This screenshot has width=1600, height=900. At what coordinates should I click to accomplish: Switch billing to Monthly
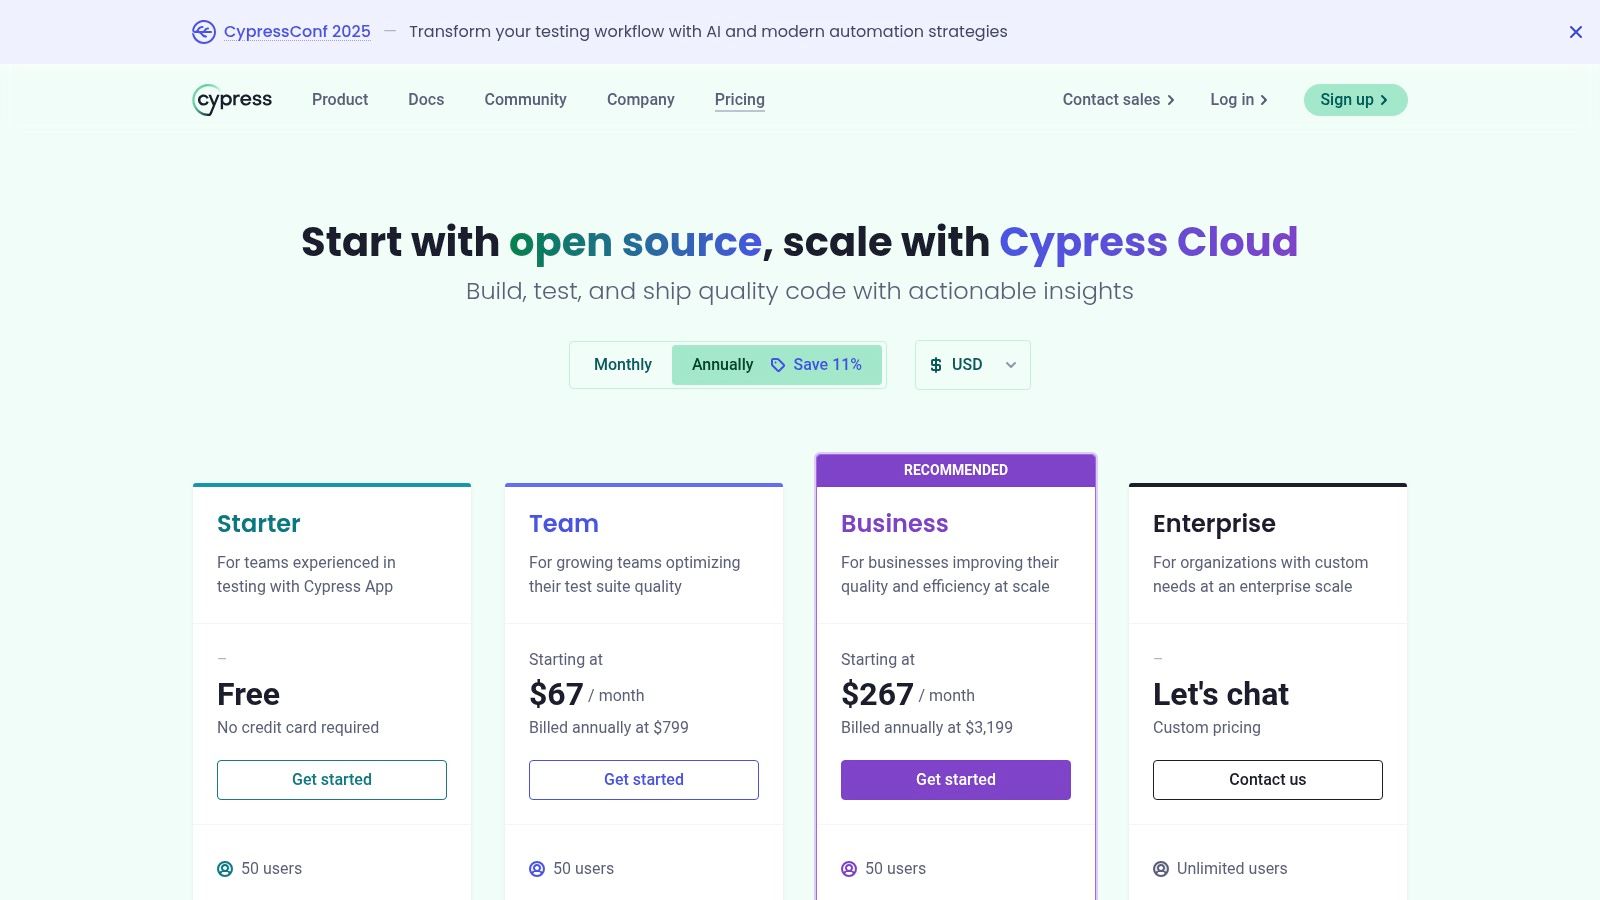pos(622,365)
